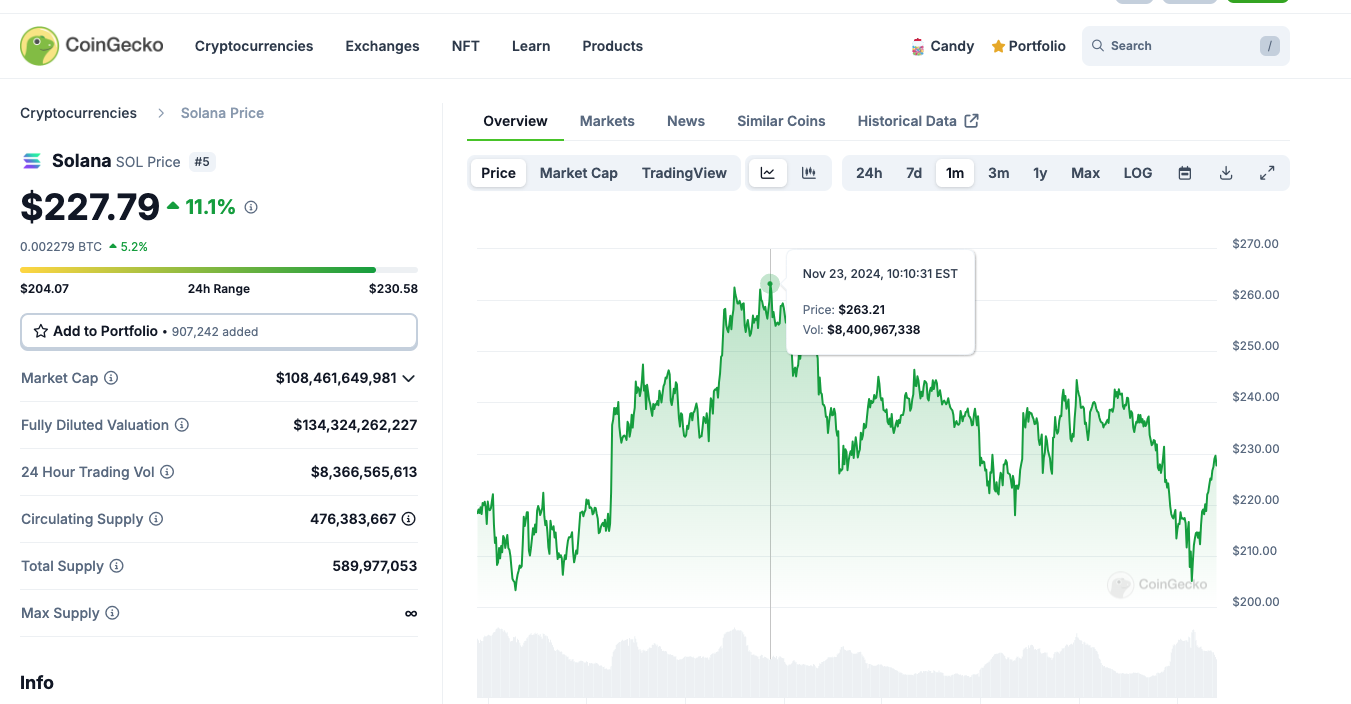Image resolution: width=1351 pixels, height=704 pixels.
Task: Open the Portfolio link
Action: [1028, 46]
